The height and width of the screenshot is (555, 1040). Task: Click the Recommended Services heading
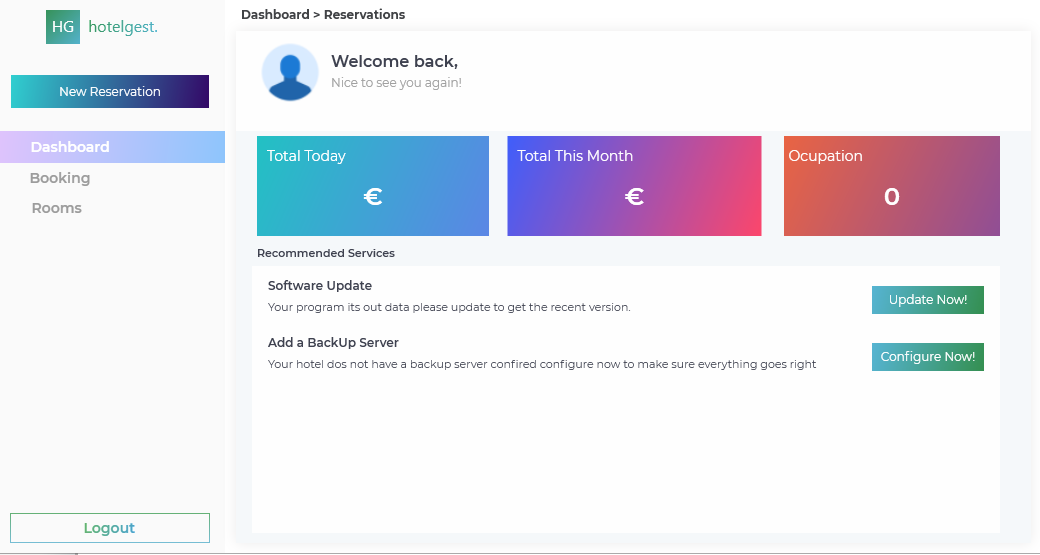326,253
